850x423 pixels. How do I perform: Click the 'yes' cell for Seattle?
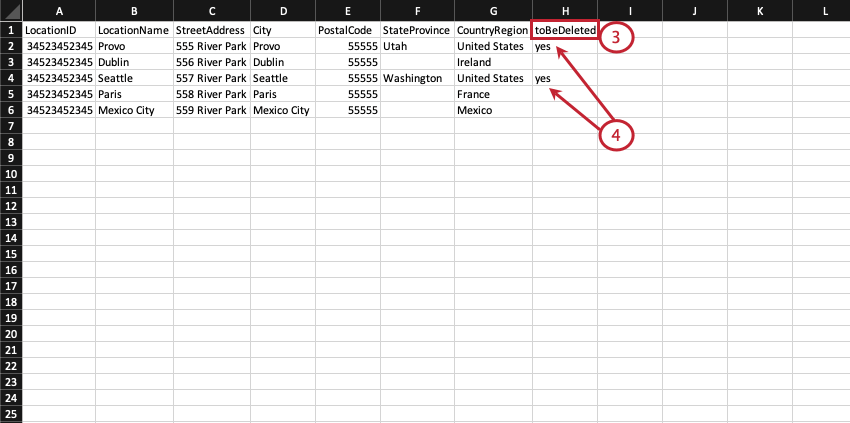(x=565, y=78)
